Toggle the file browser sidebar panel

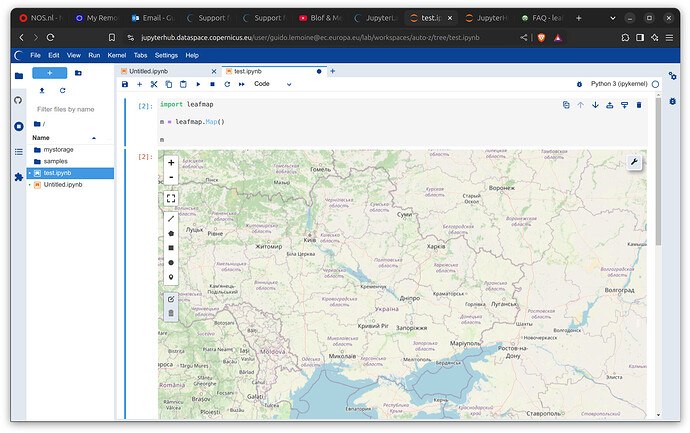(x=18, y=75)
